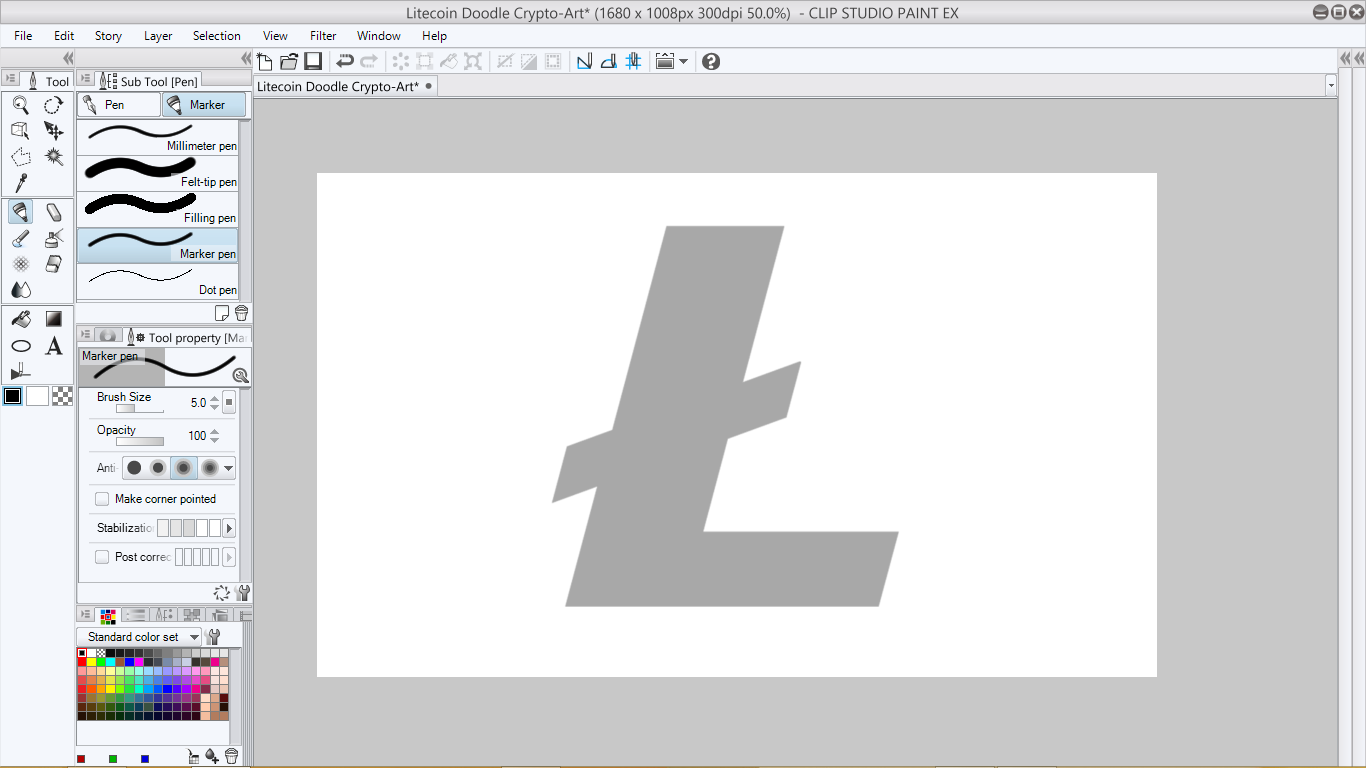Enable Make corner pointed checkbox
The height and width of the screenshot is (768, 1366).
coord(102,499)
